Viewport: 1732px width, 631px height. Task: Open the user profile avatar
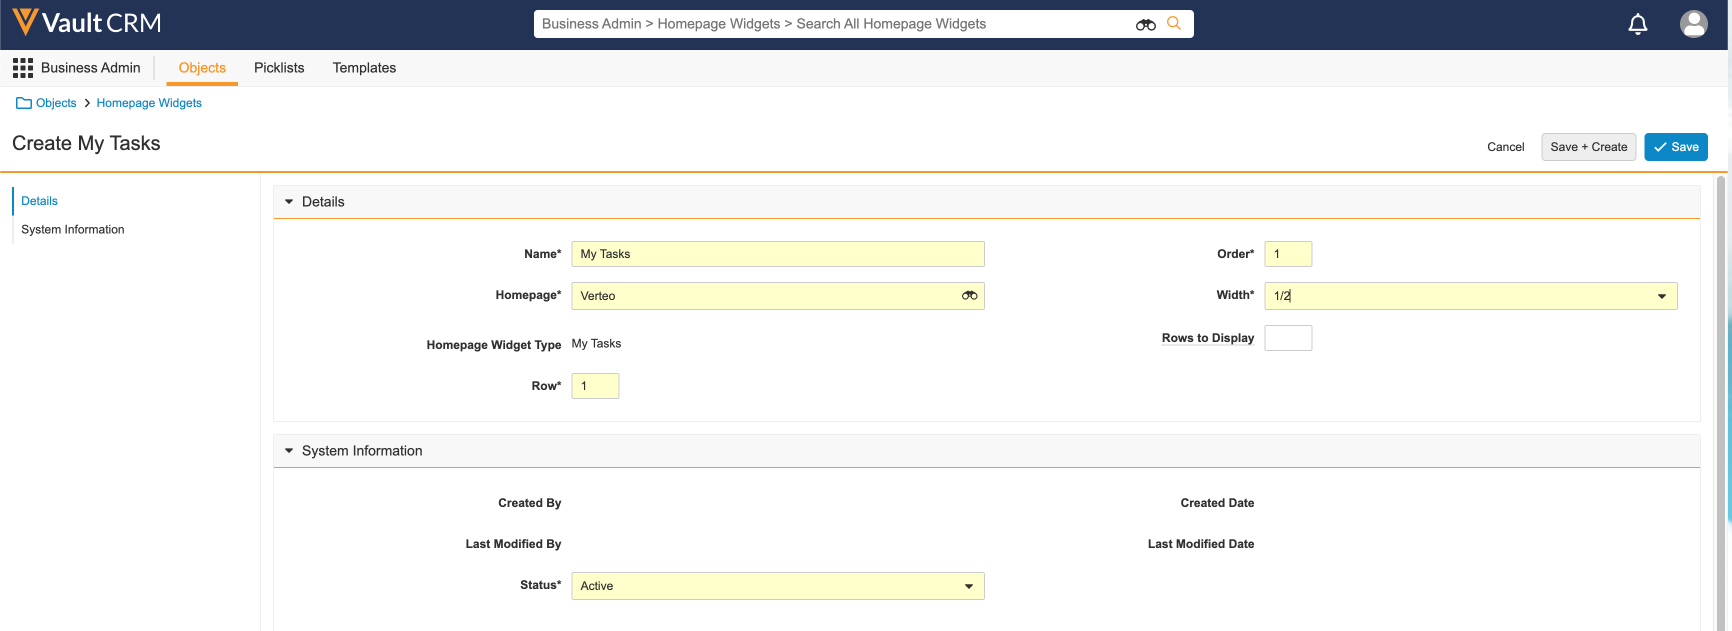[x=1693, y=24]
